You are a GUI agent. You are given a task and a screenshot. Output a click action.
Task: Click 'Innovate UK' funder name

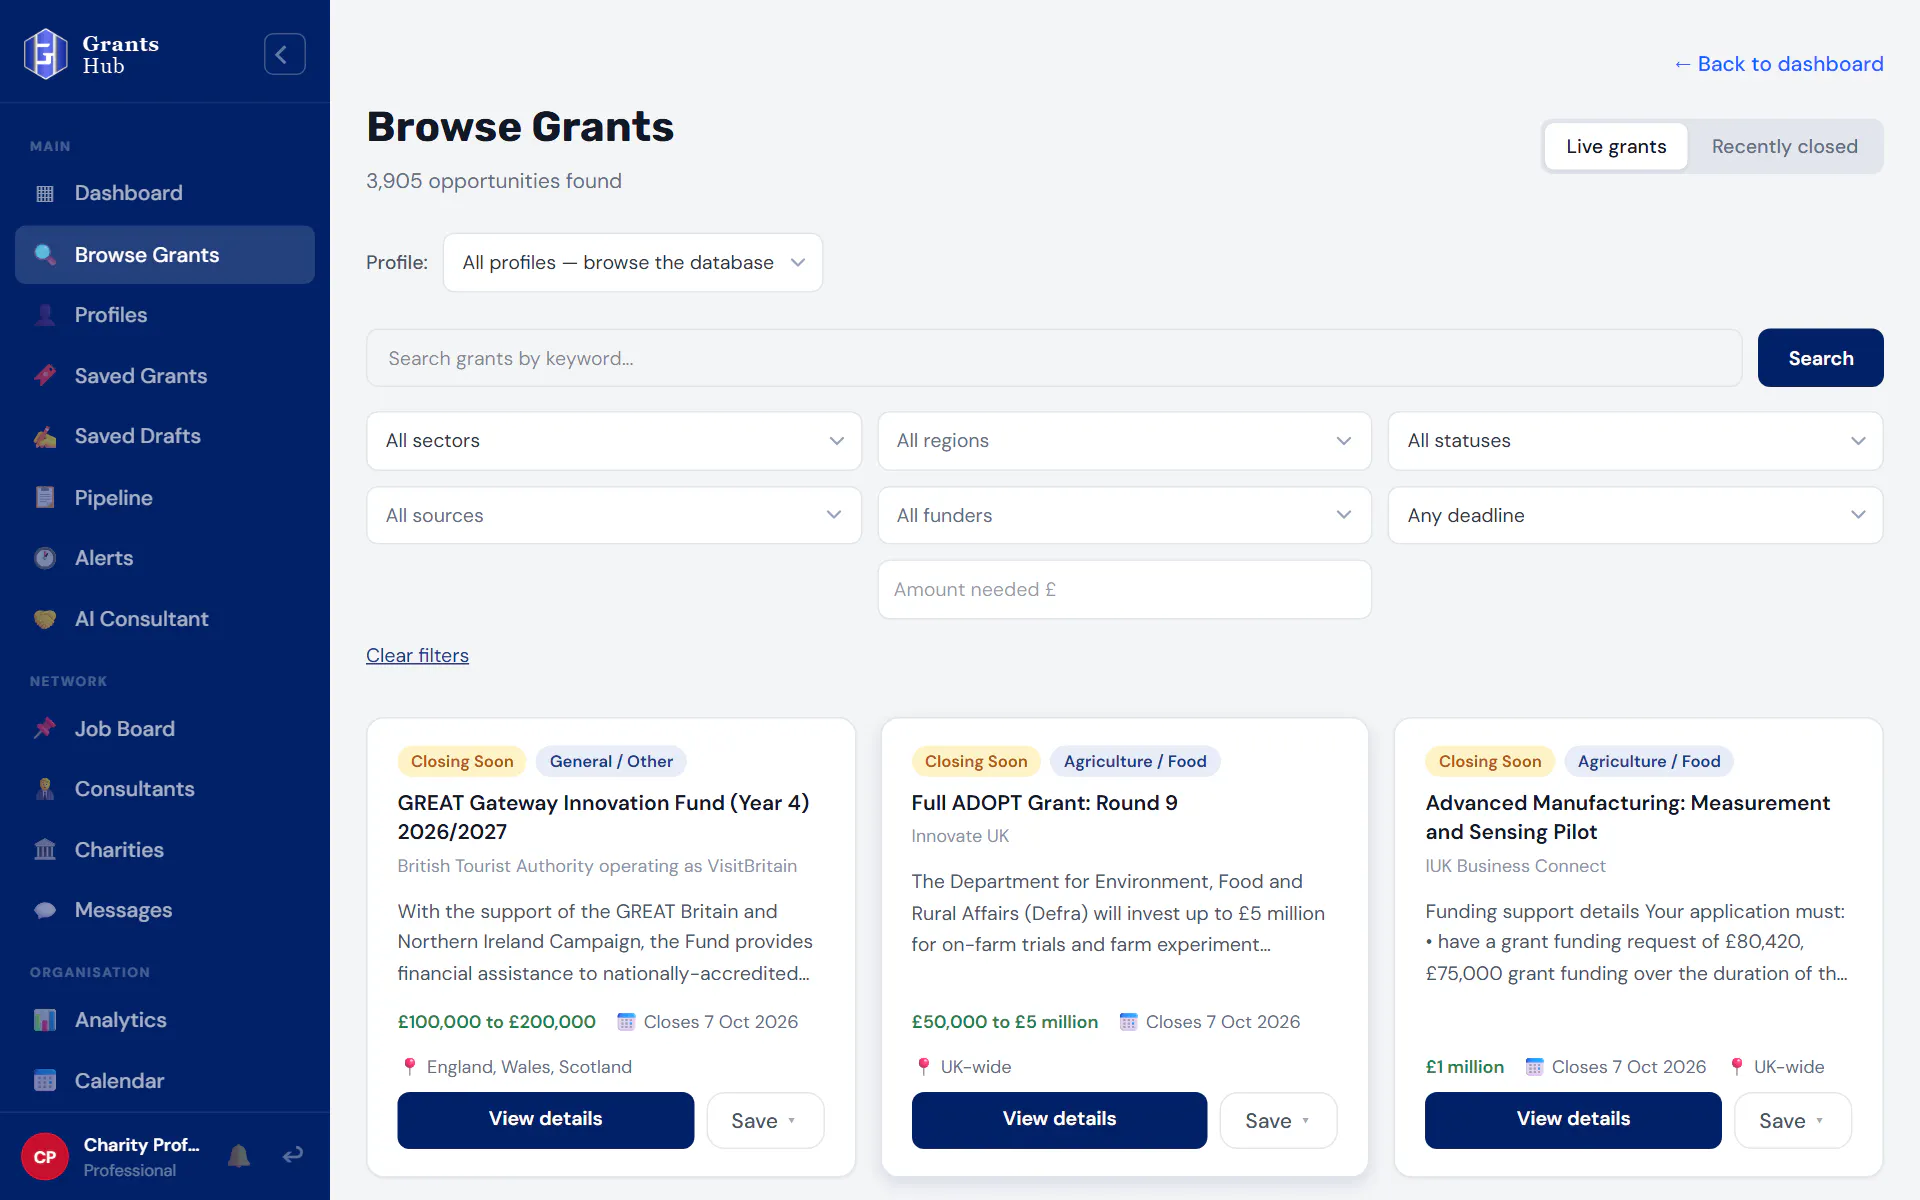point(960,836)
